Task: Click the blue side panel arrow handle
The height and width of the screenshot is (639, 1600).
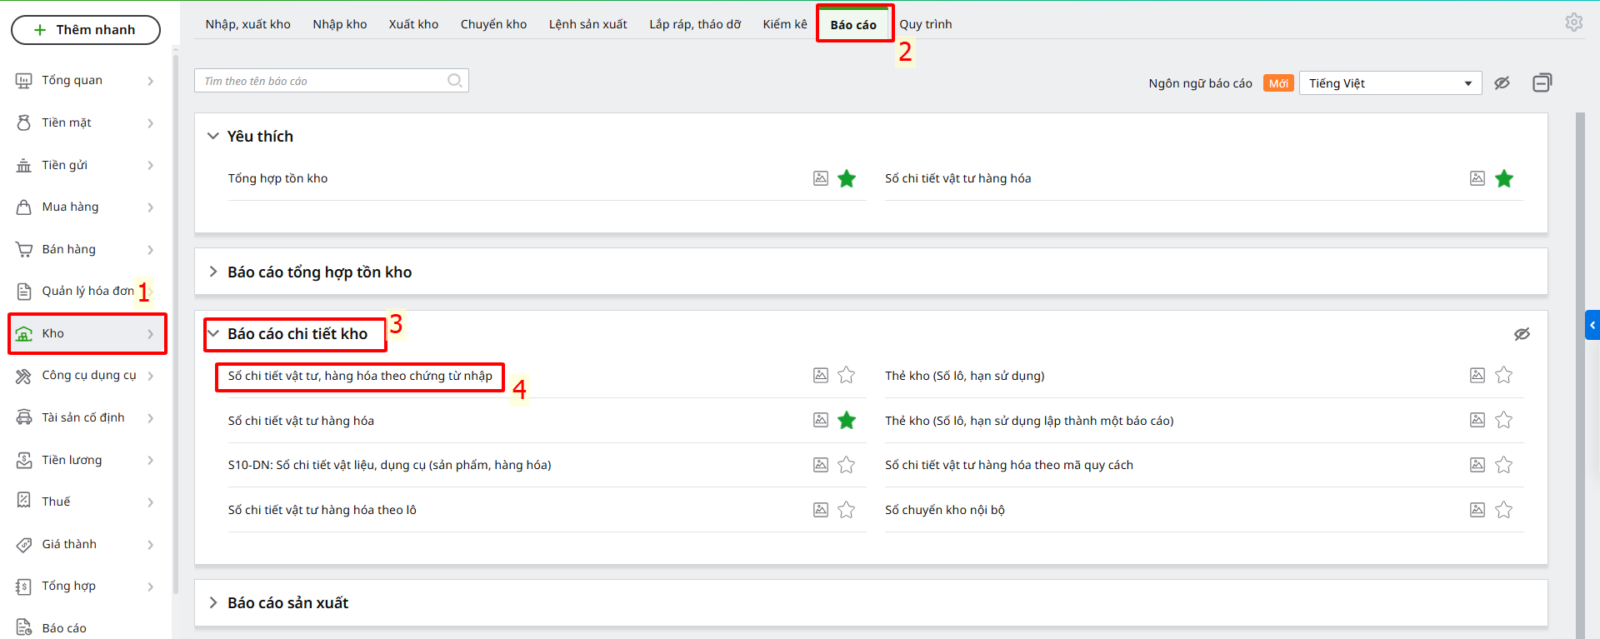Action: pyautogui.click(x=1592, y=325)
